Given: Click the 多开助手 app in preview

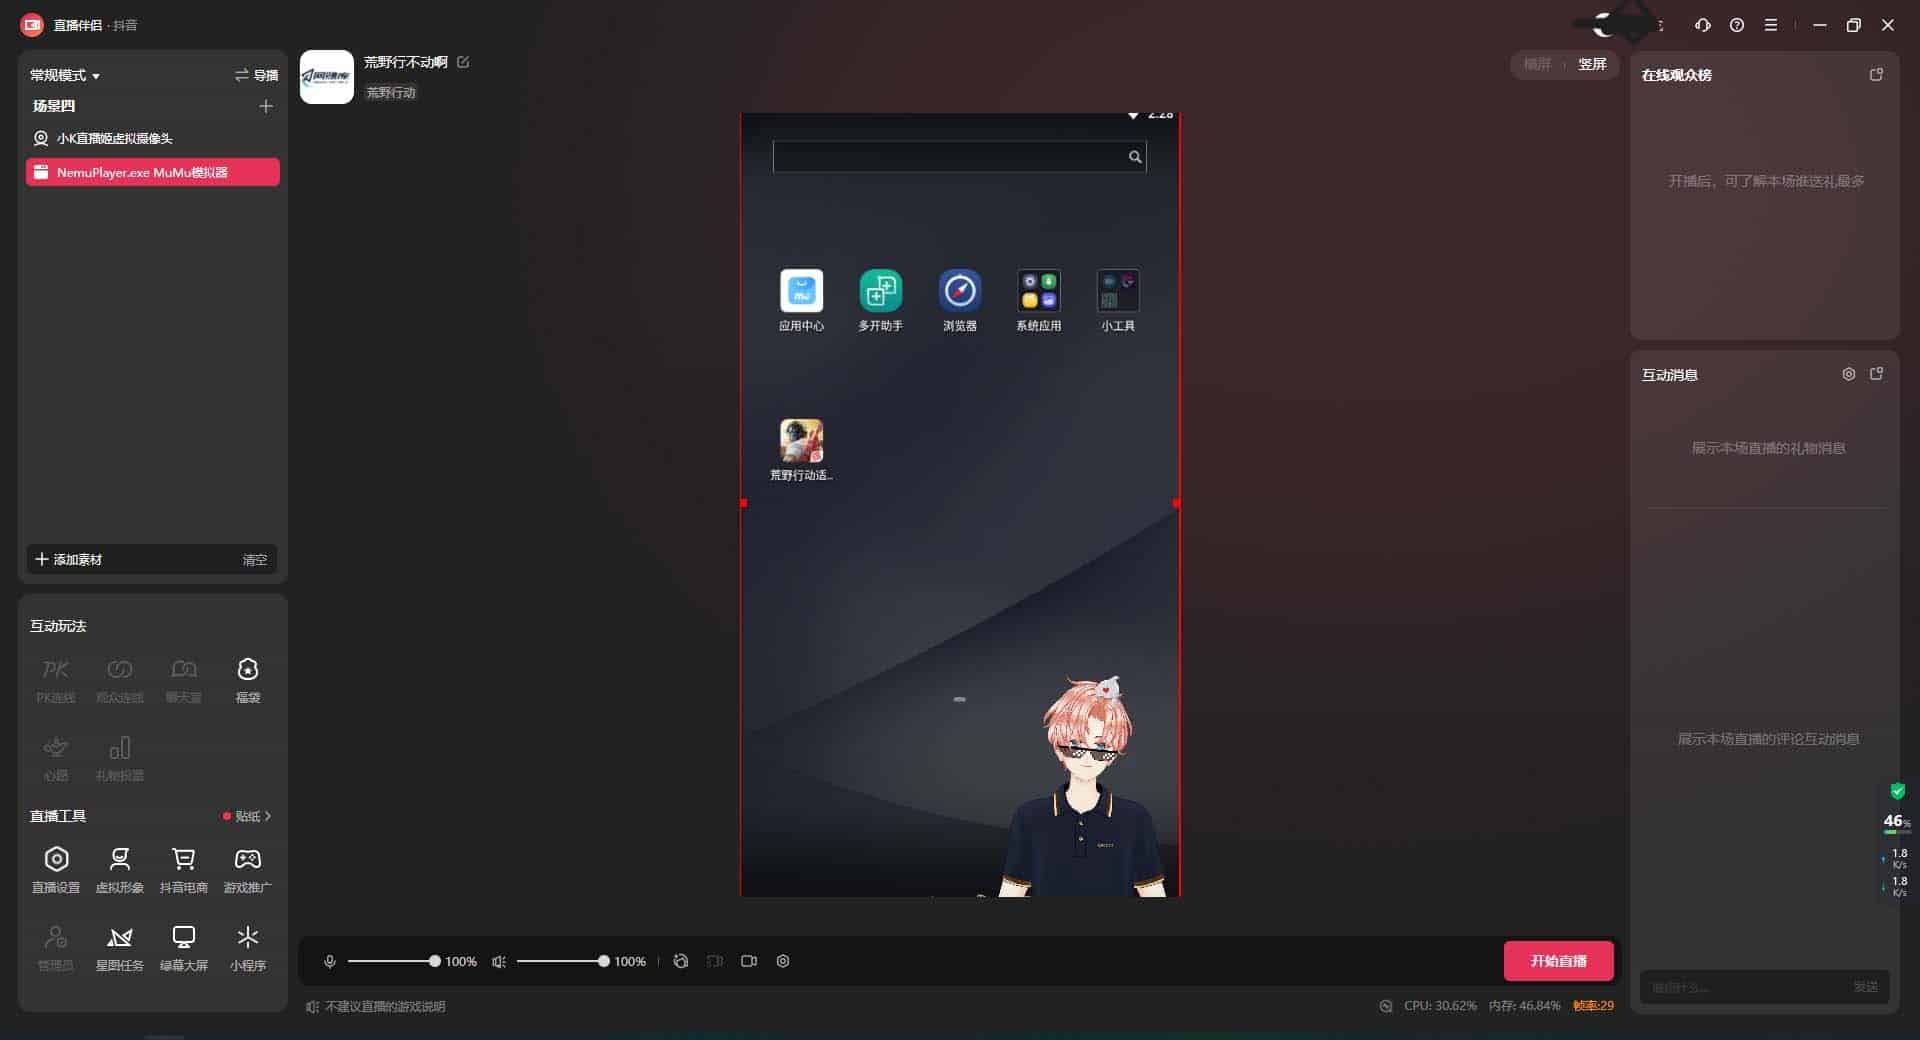Looking at the screenshot, I should tap(880, 300).
